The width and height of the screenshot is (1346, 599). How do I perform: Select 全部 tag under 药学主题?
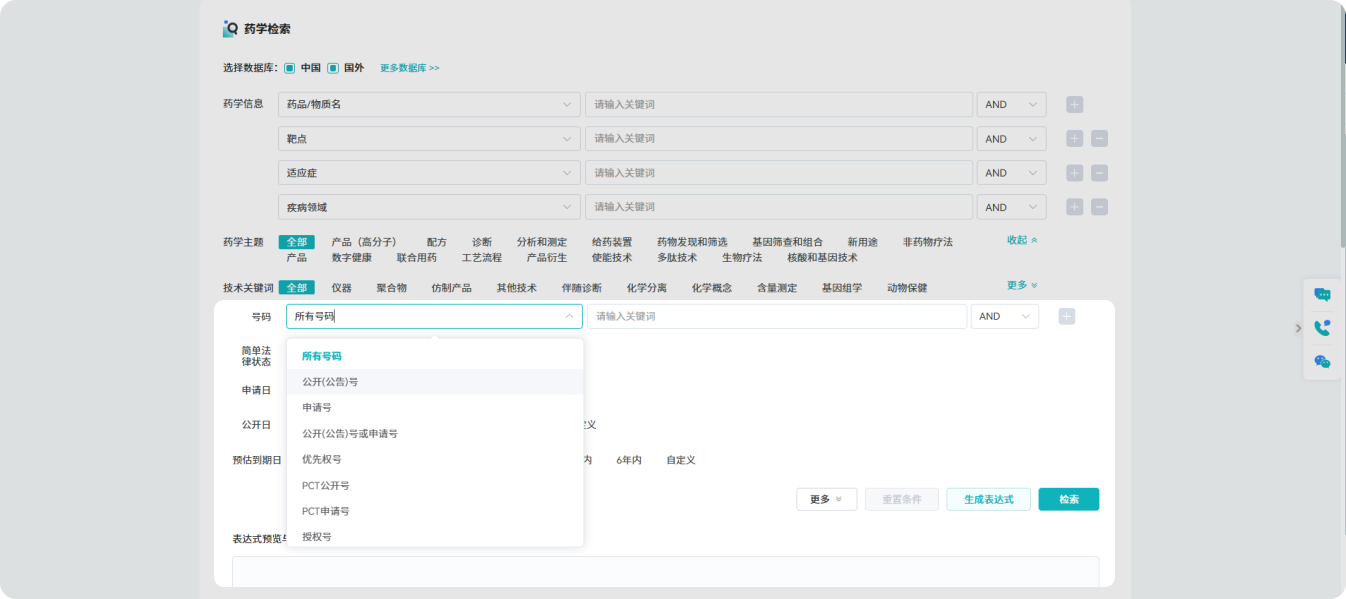pos(297,242)
